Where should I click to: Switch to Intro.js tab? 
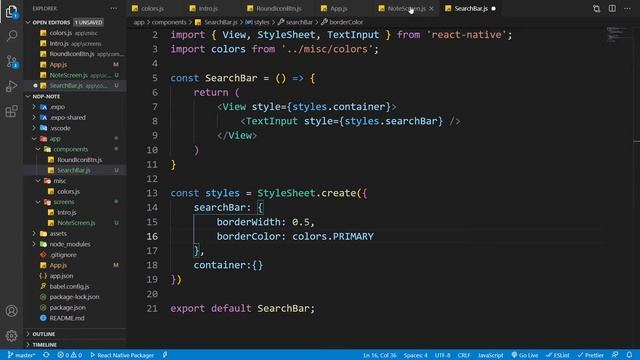208,8
